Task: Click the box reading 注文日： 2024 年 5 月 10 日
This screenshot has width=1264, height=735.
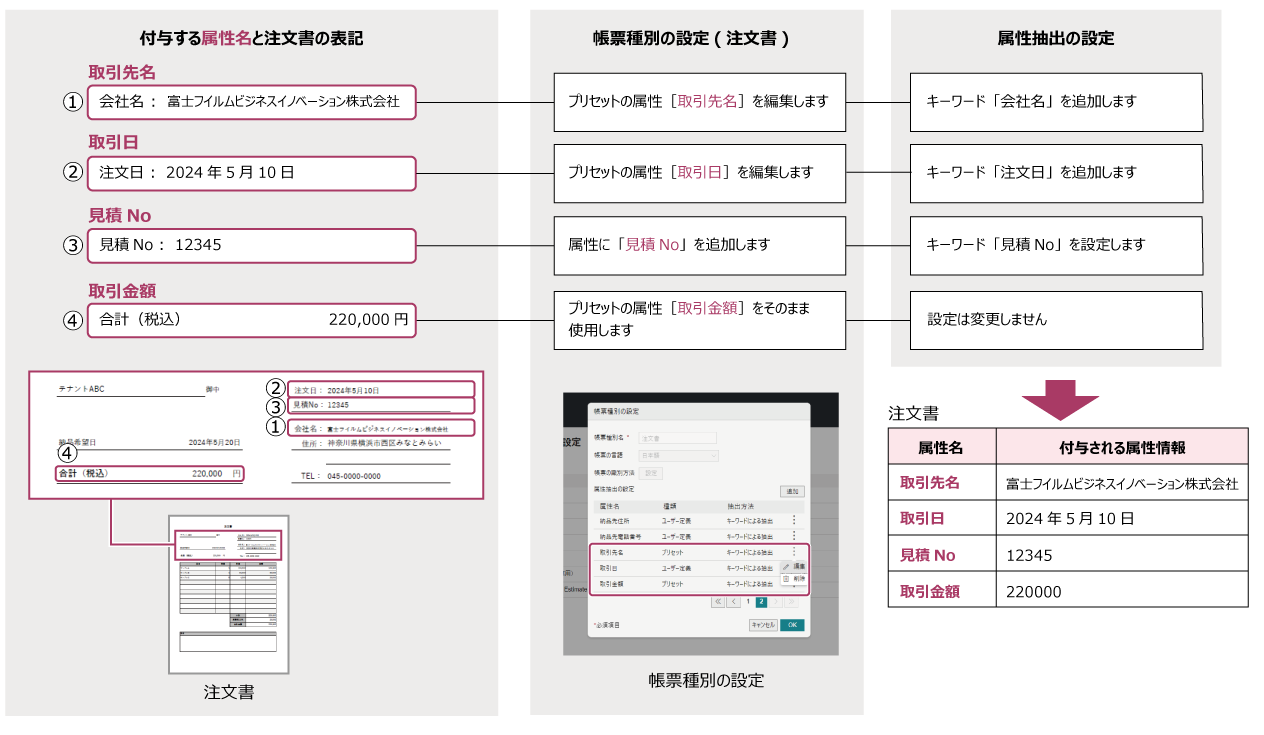Action: pyautogui.click(x=251, y=172)
